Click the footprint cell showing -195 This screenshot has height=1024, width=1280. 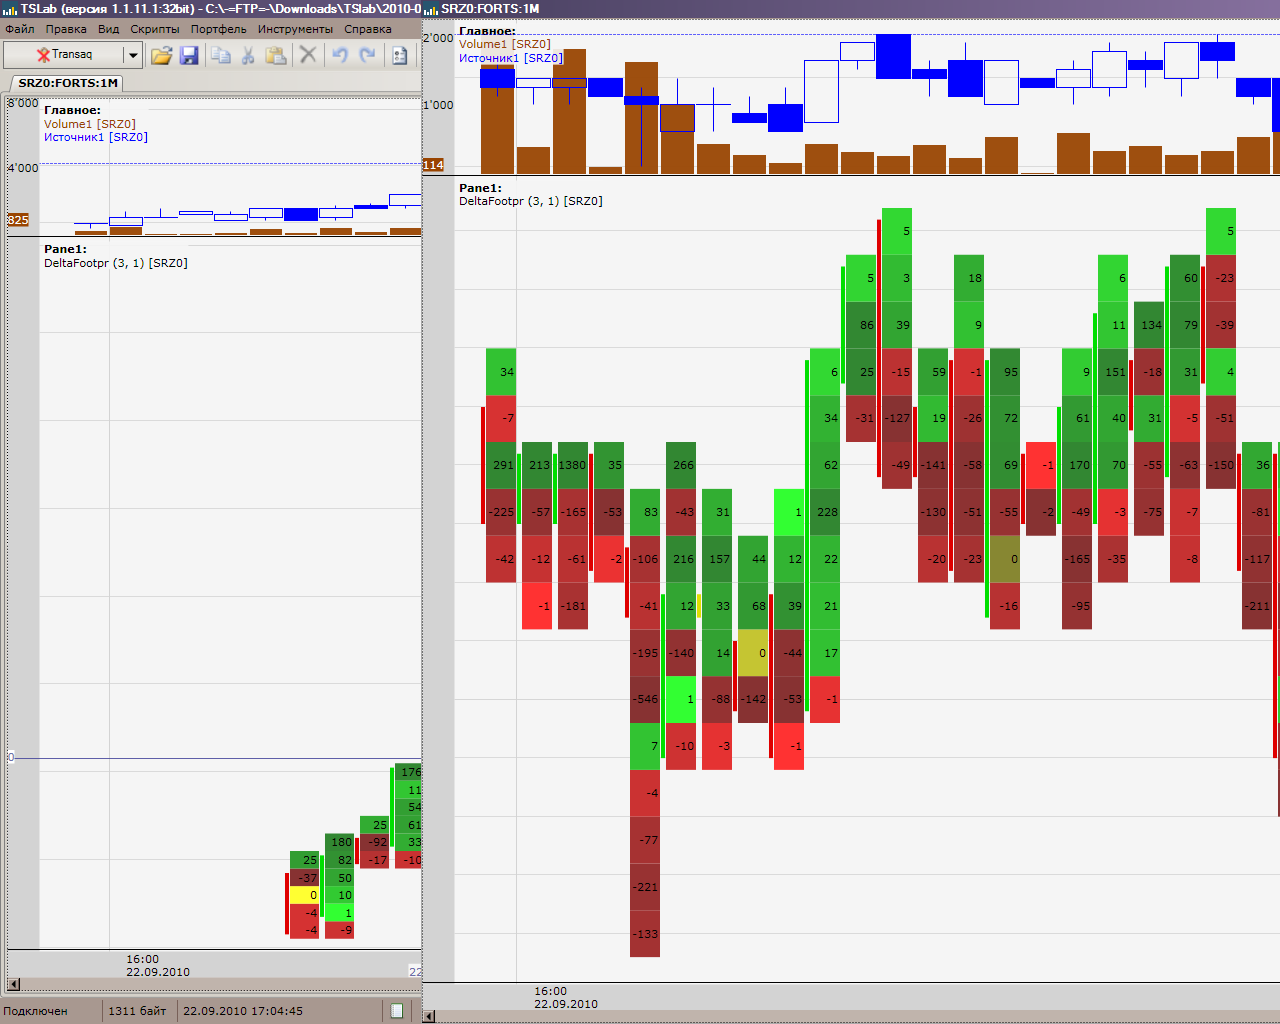click(x=645, y=653)
